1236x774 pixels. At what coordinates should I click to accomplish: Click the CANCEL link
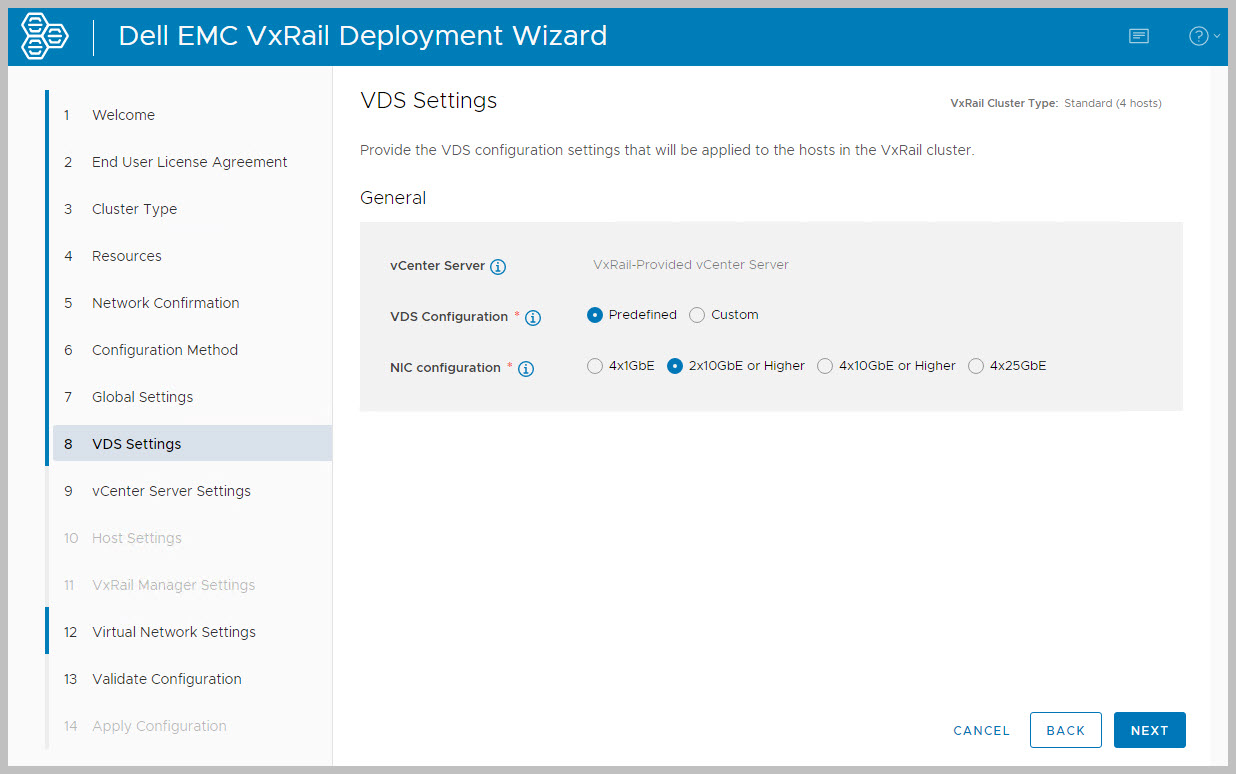(x=981, y=731)
